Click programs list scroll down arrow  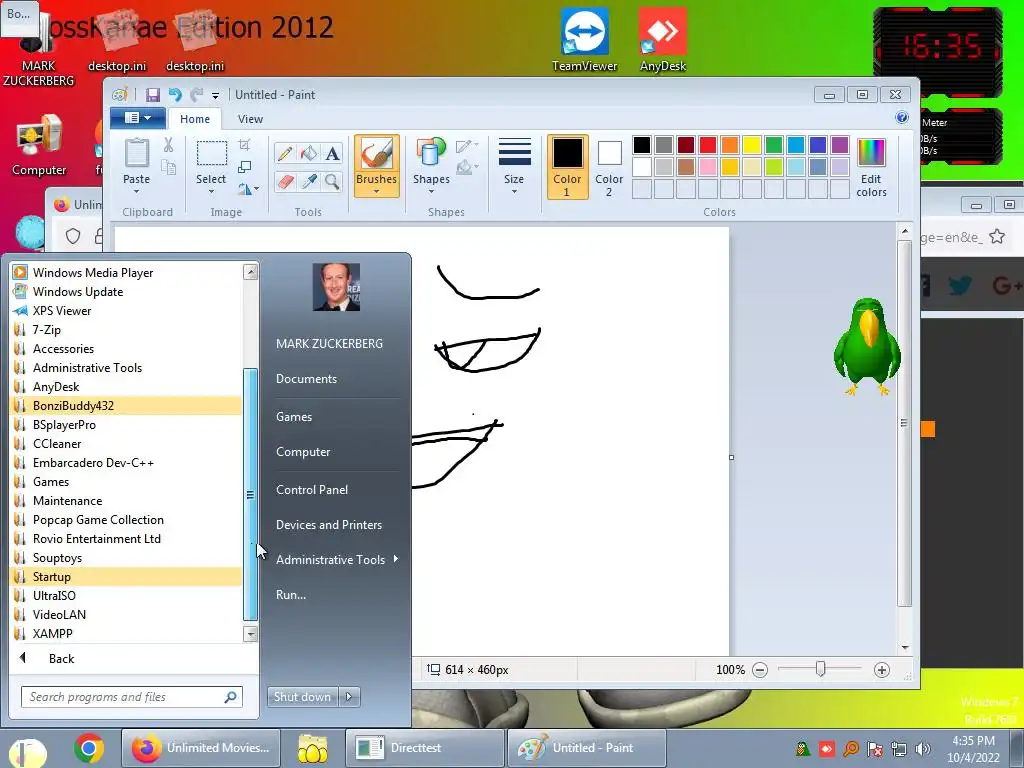[x=250, y=633]
